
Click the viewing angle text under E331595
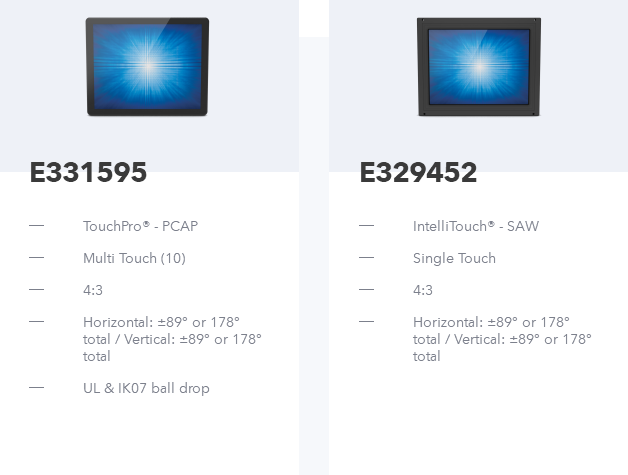coord(172,339)
